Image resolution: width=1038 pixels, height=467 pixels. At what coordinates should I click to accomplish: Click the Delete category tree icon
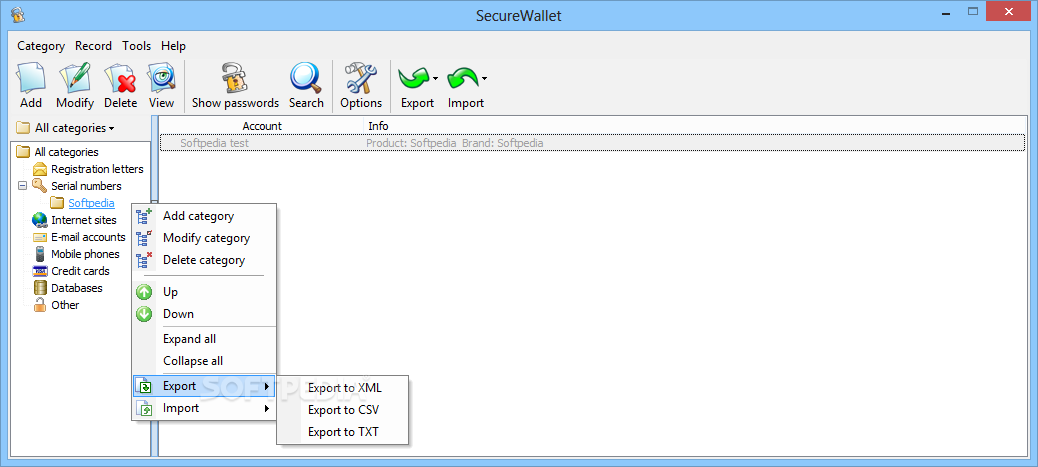[x=144, y=260]
